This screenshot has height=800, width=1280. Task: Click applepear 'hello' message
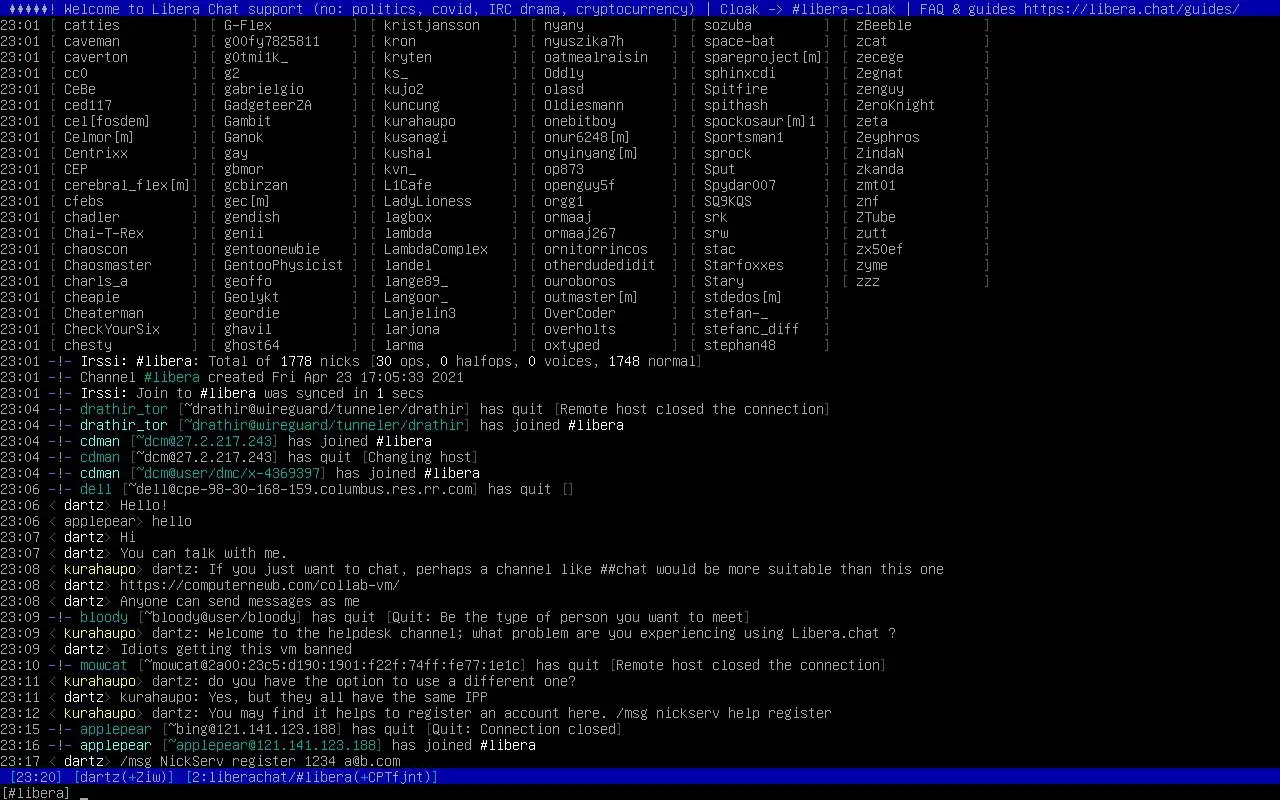tap(96, 521)
